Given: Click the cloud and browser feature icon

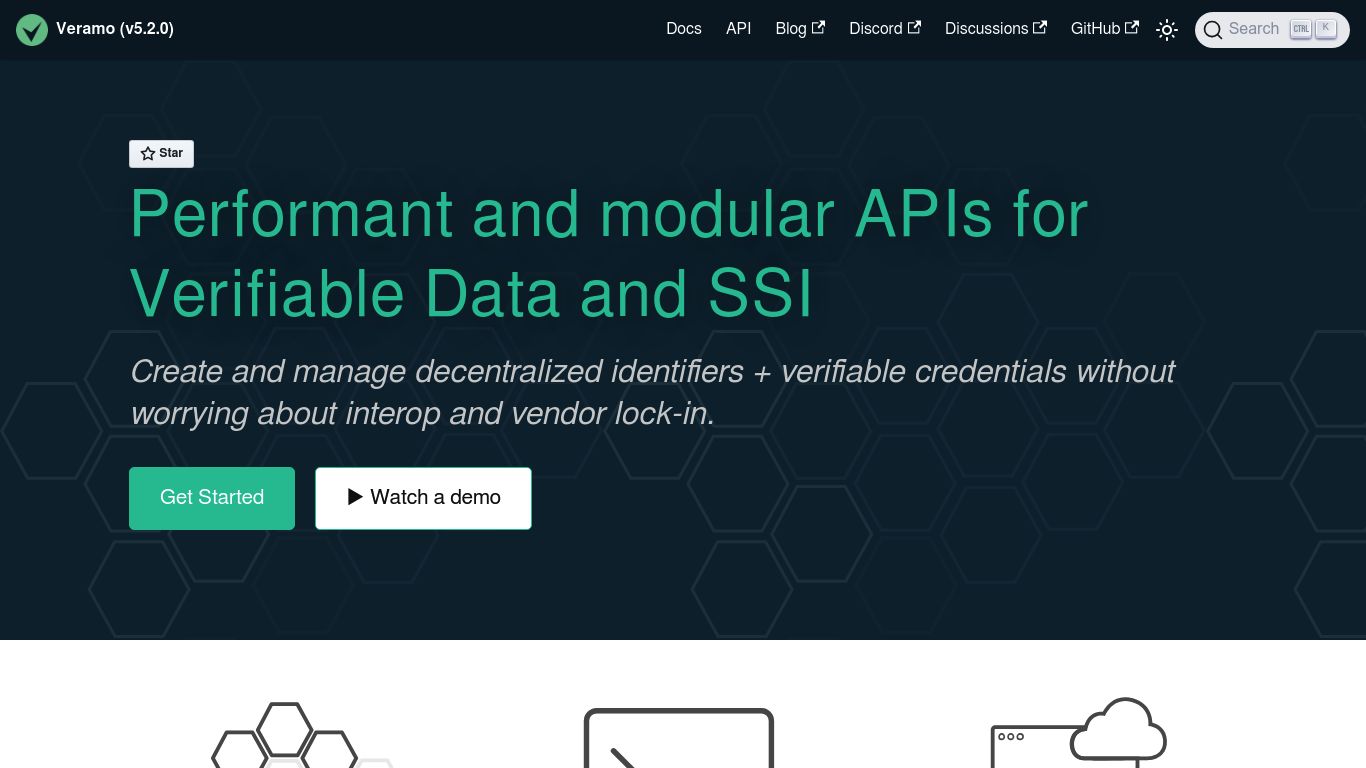Looking at the screenshot, I should pyautogui.click(x=1078, y=732).
